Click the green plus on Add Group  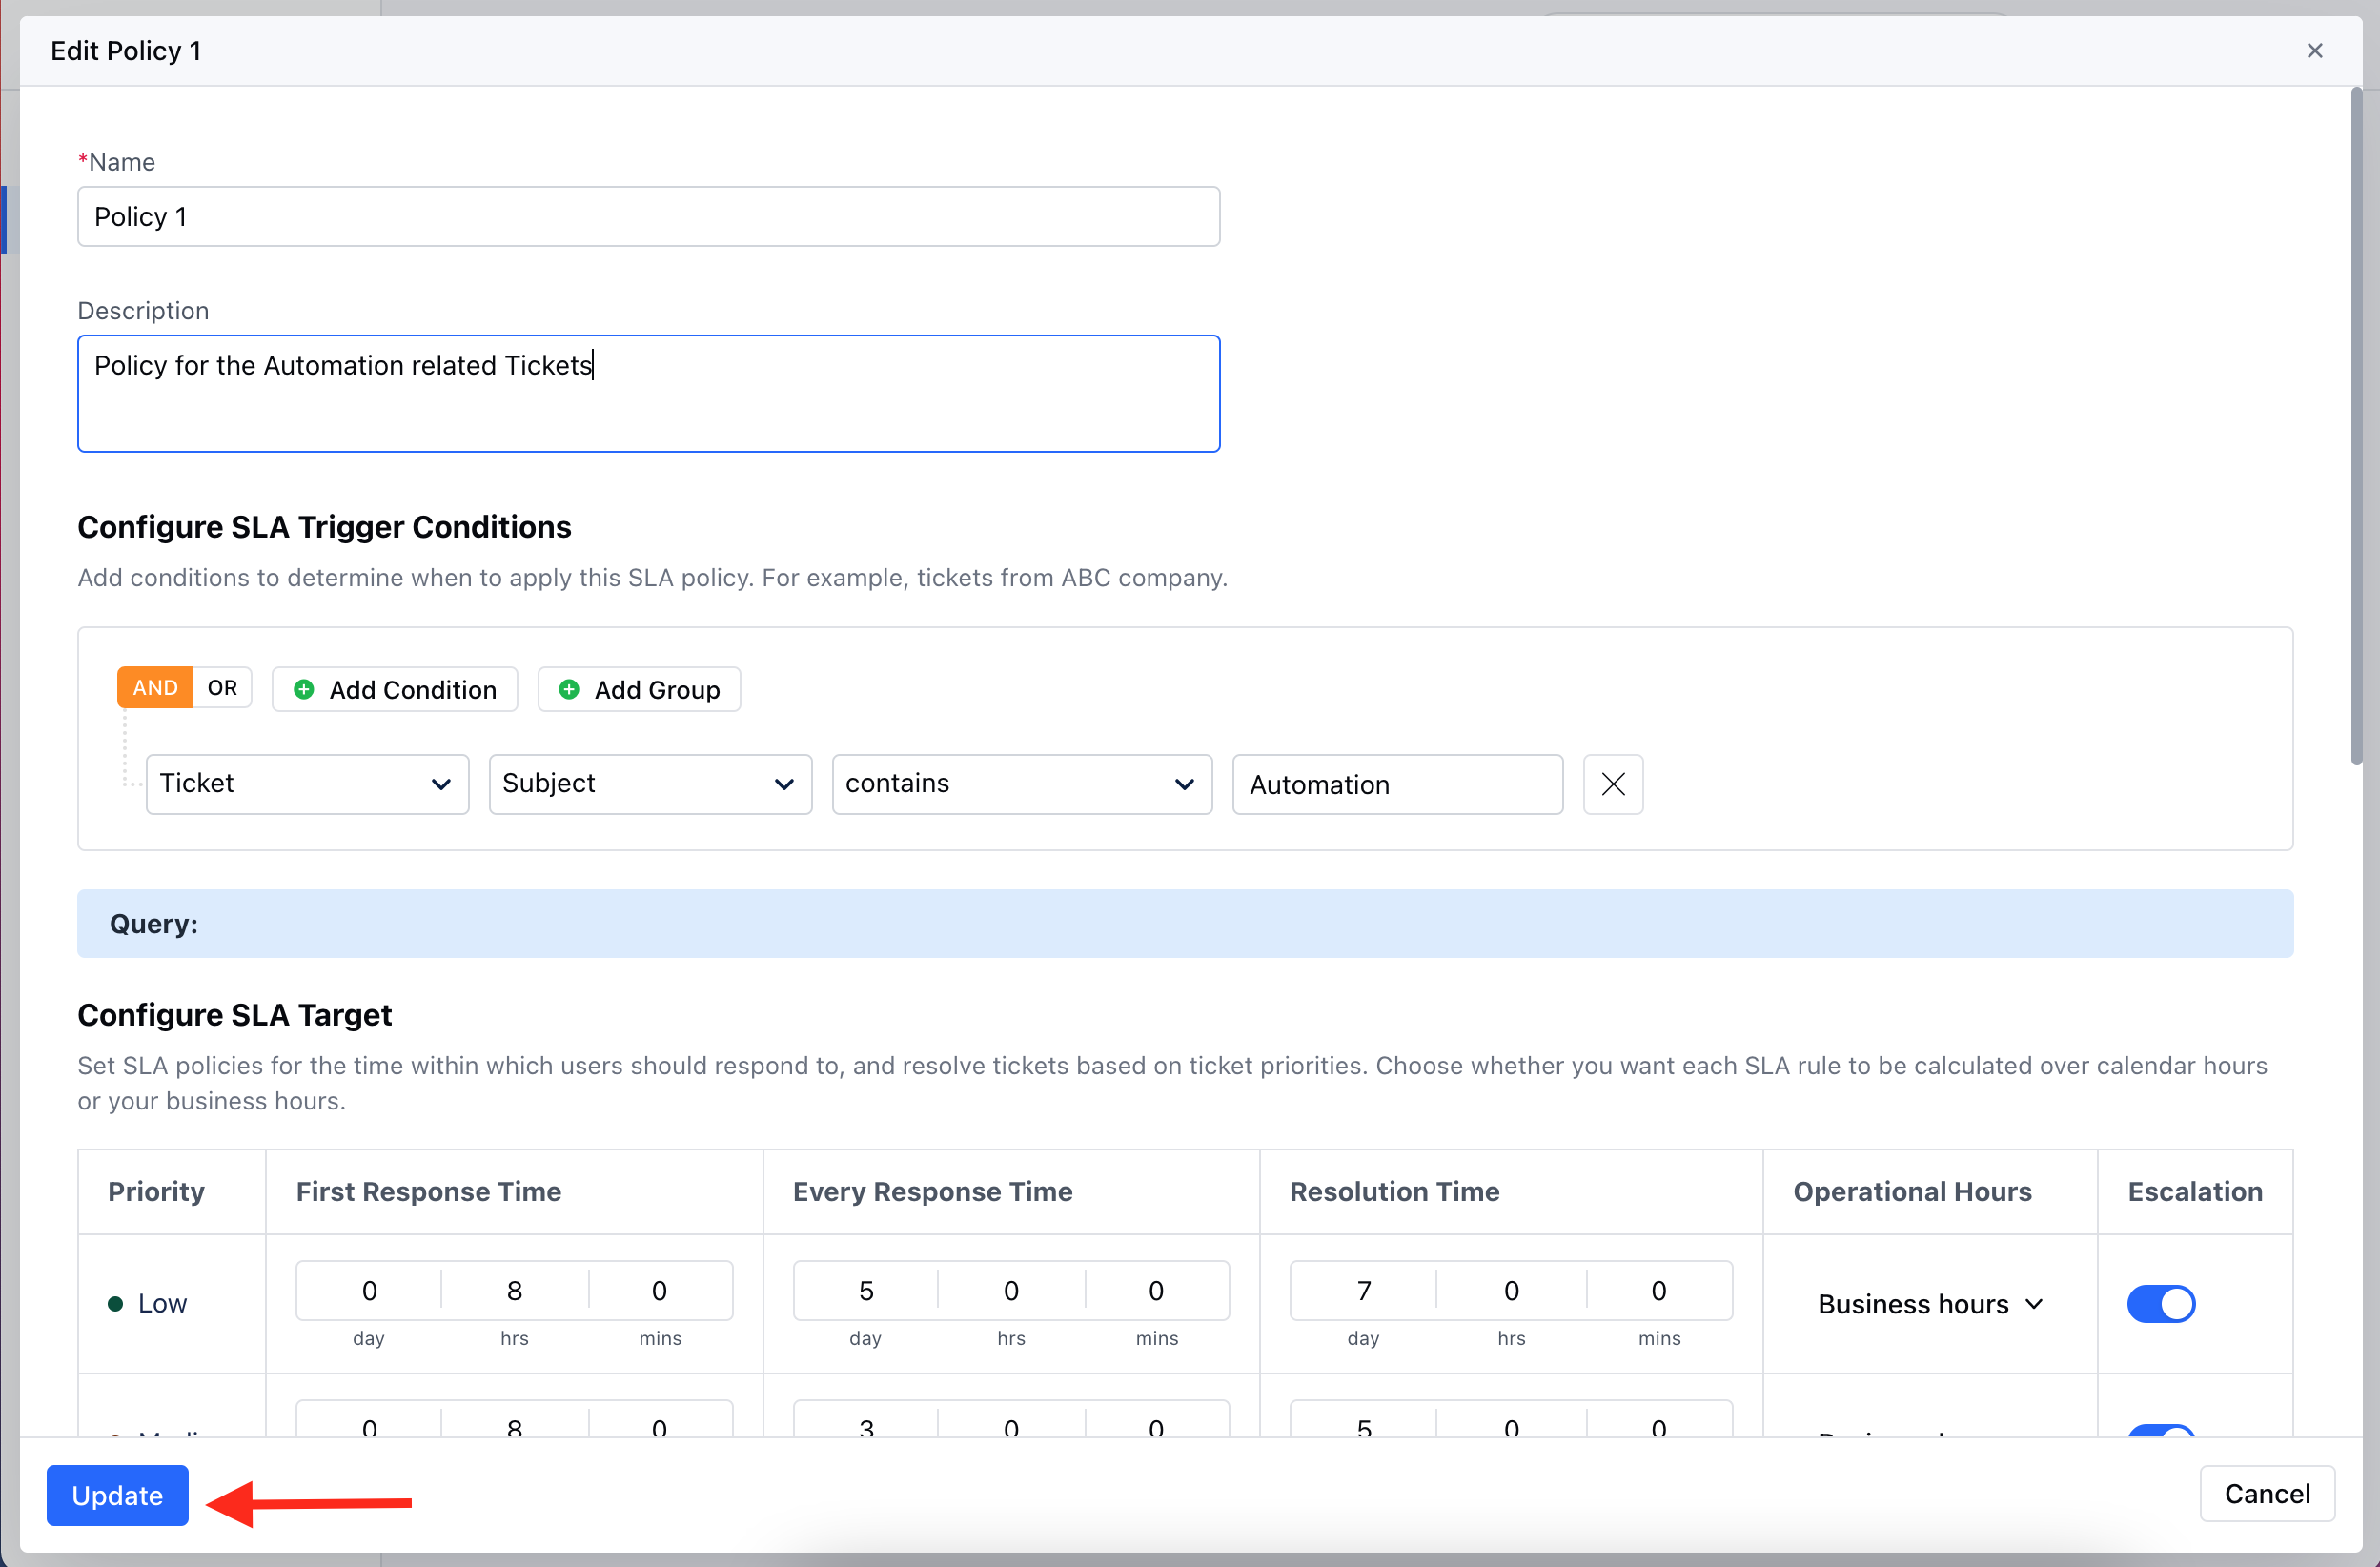pos(569,689)
